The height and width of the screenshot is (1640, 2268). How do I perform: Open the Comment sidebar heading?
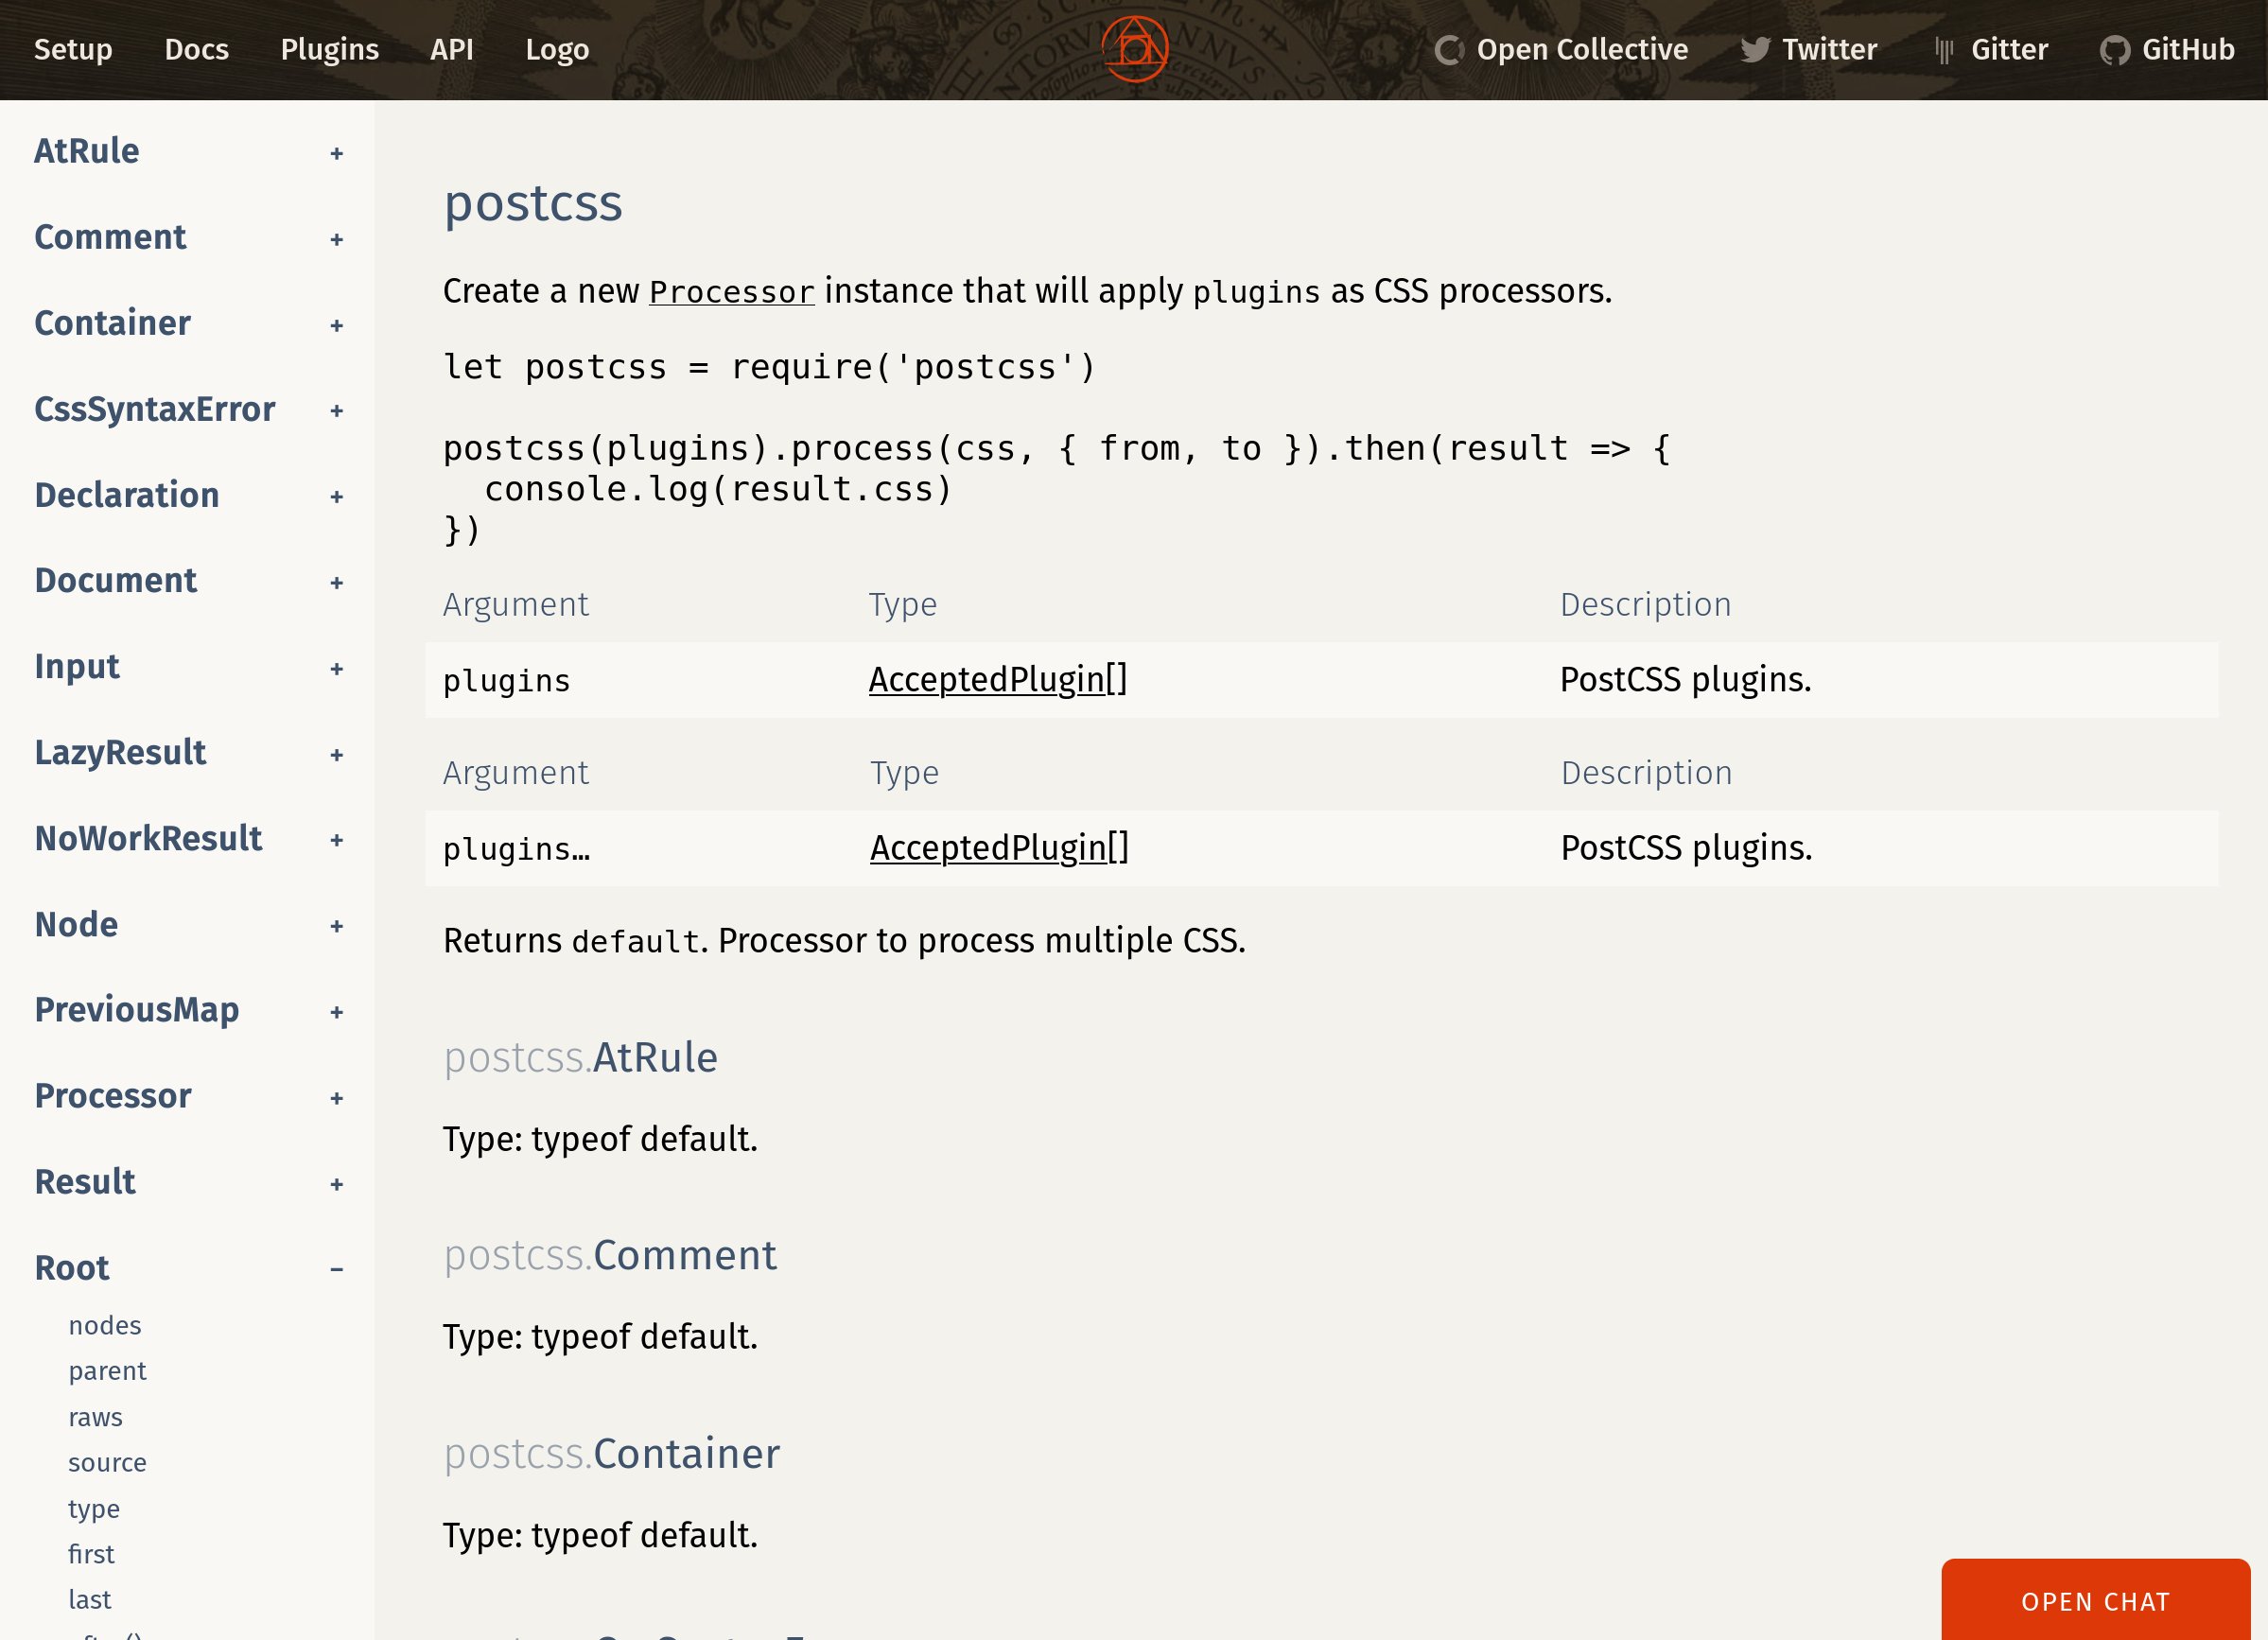tap(110, 237)
